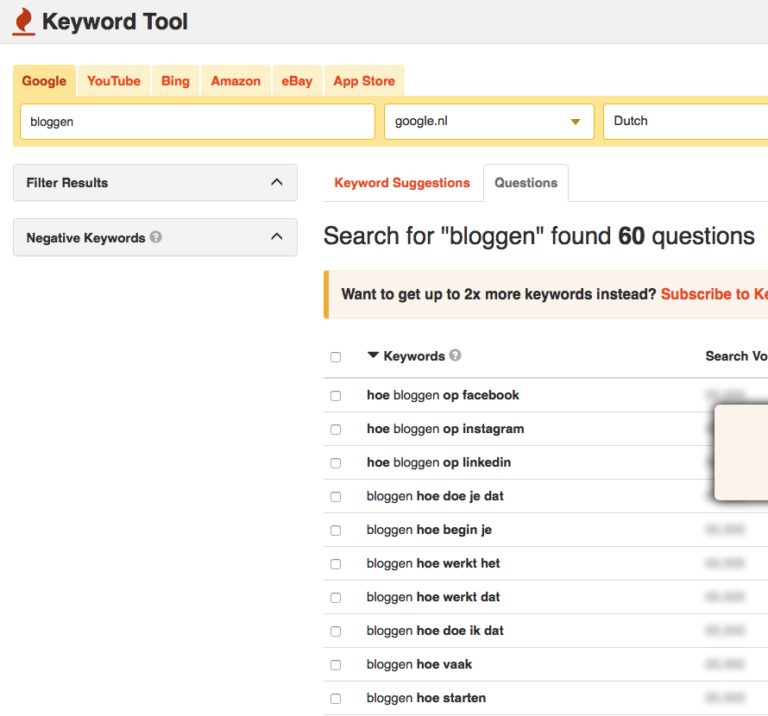Open the Keyword Suggestions tab
Screen dimensions: 768x716
pyautogui.click(x=402, y=183)
